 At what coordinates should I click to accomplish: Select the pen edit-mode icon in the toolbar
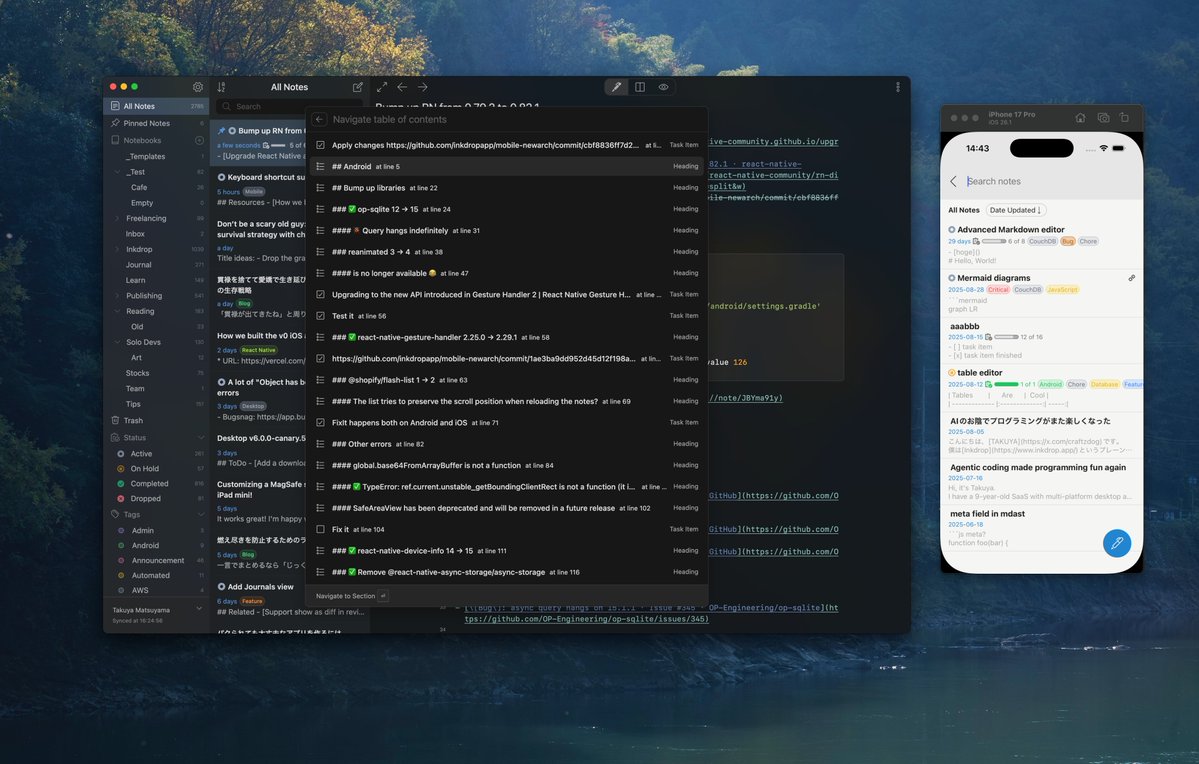click(616, 87)
